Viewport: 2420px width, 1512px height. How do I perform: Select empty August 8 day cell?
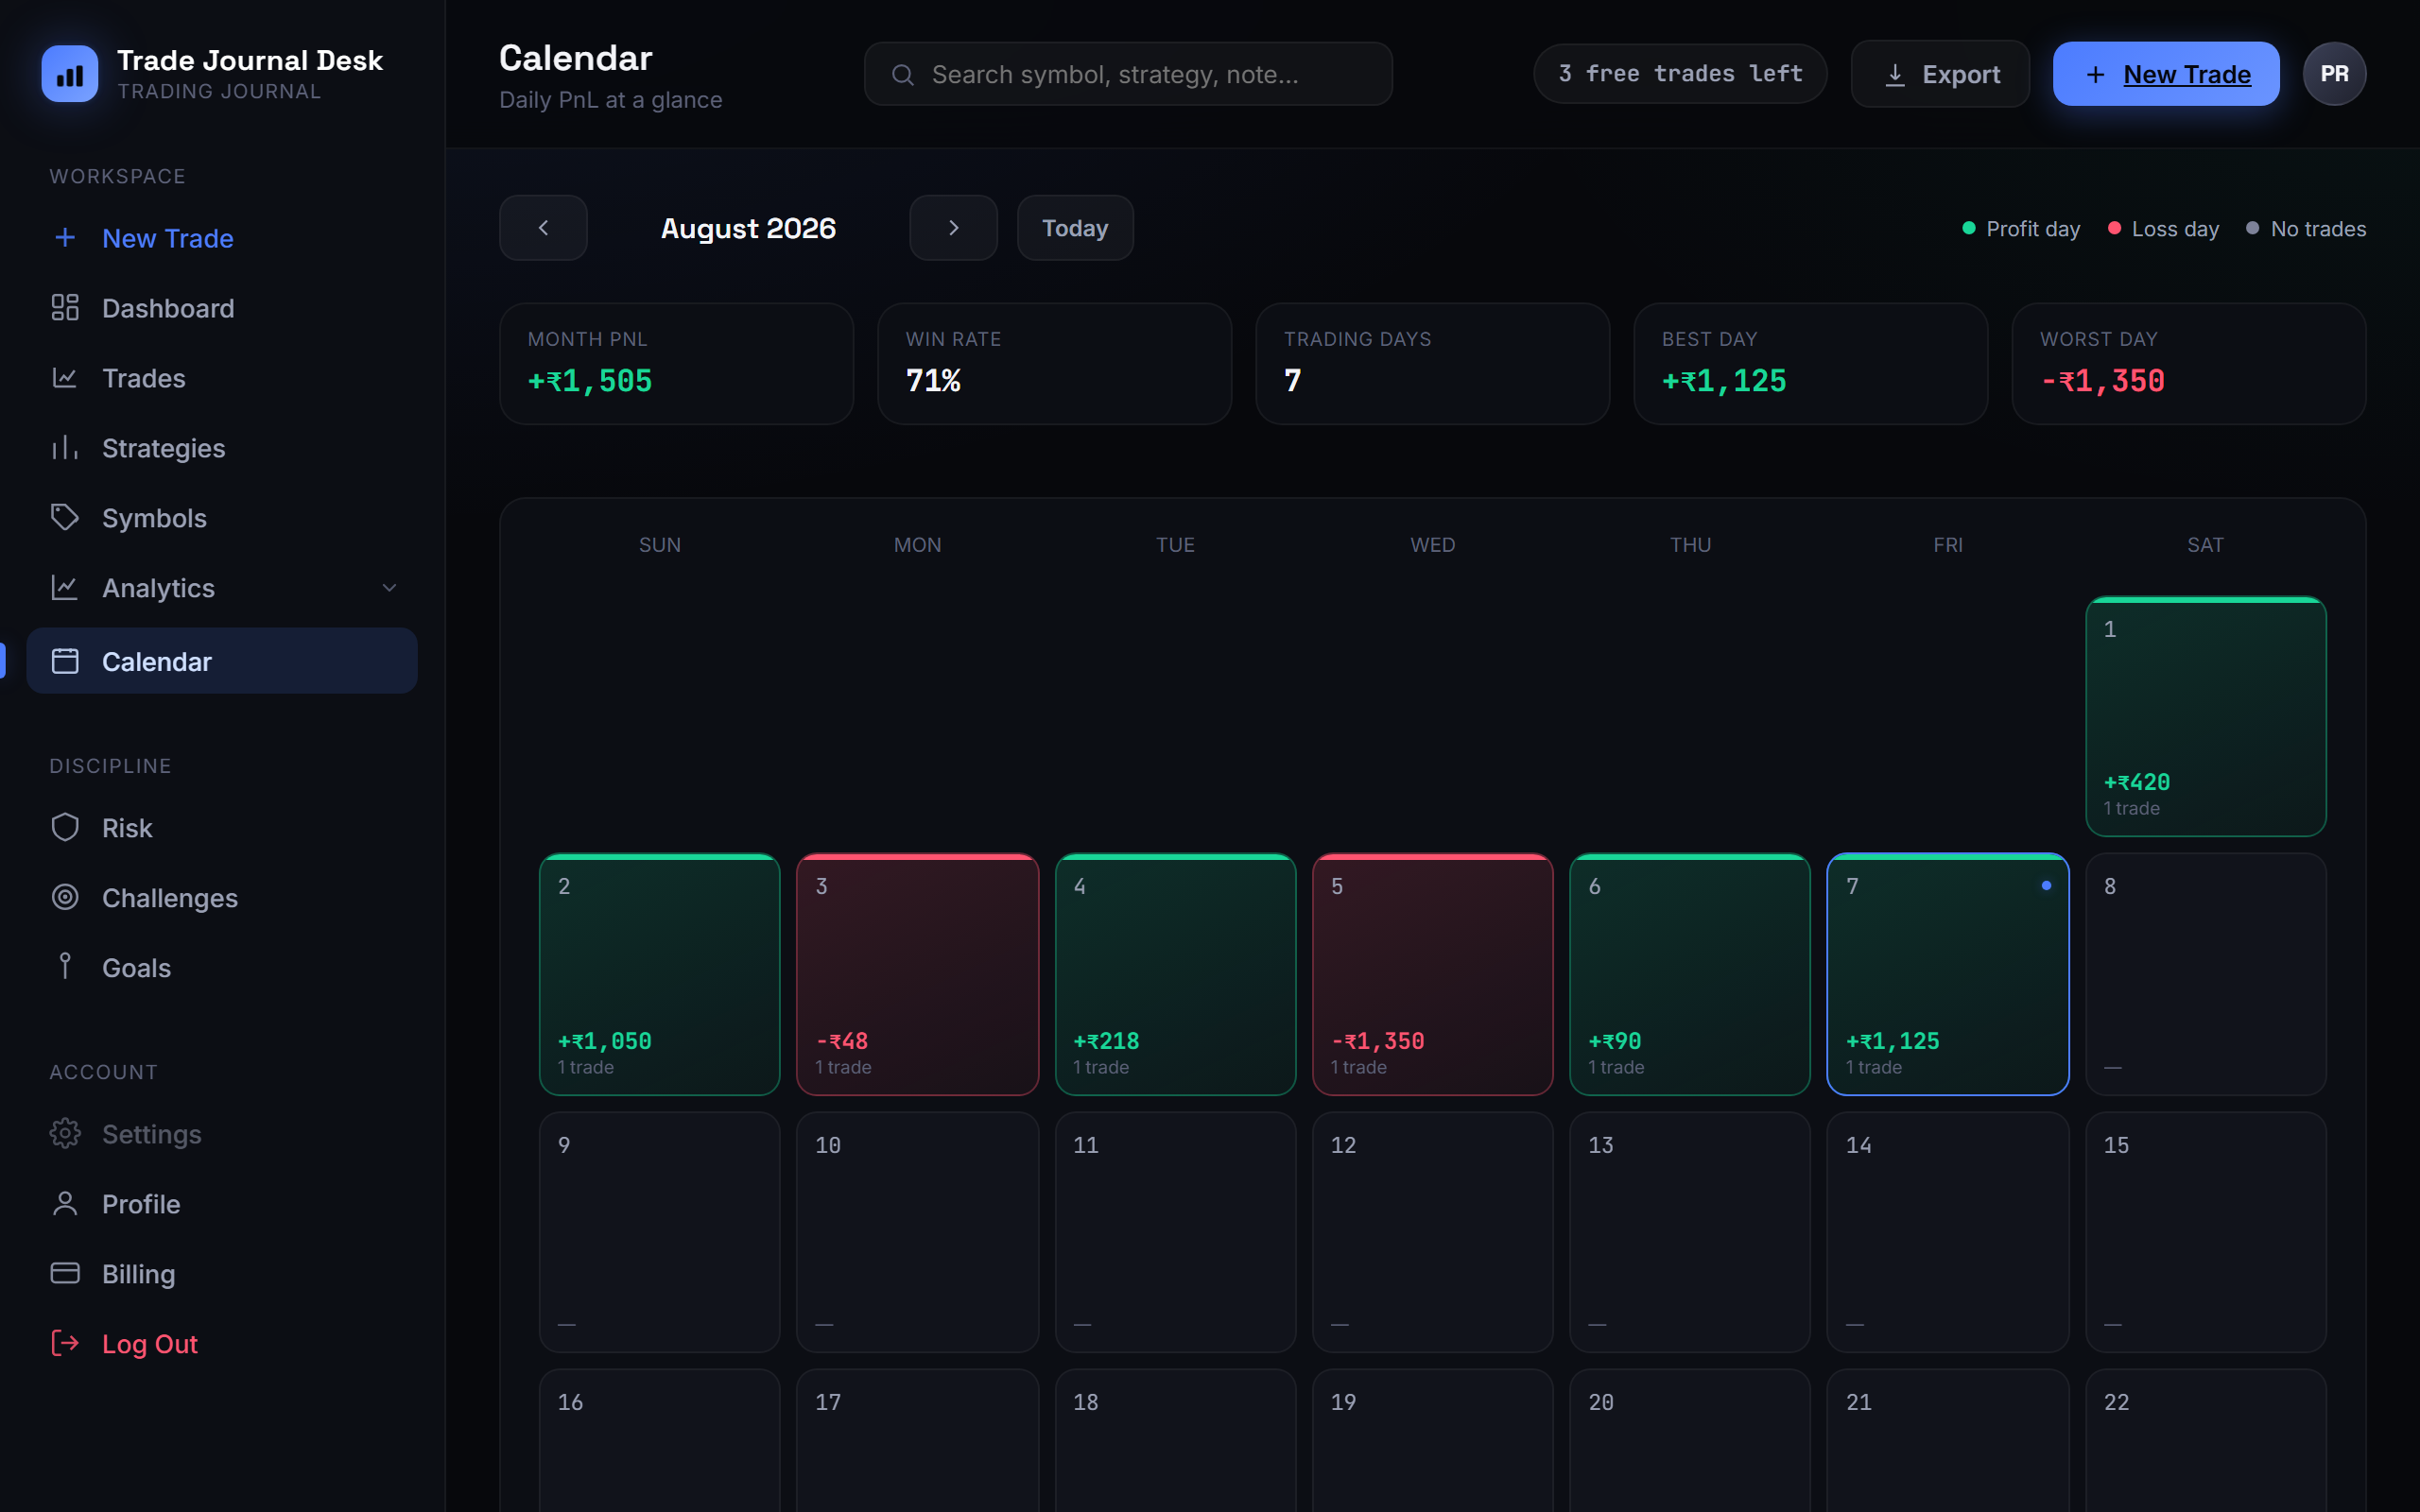point(2205,974)
